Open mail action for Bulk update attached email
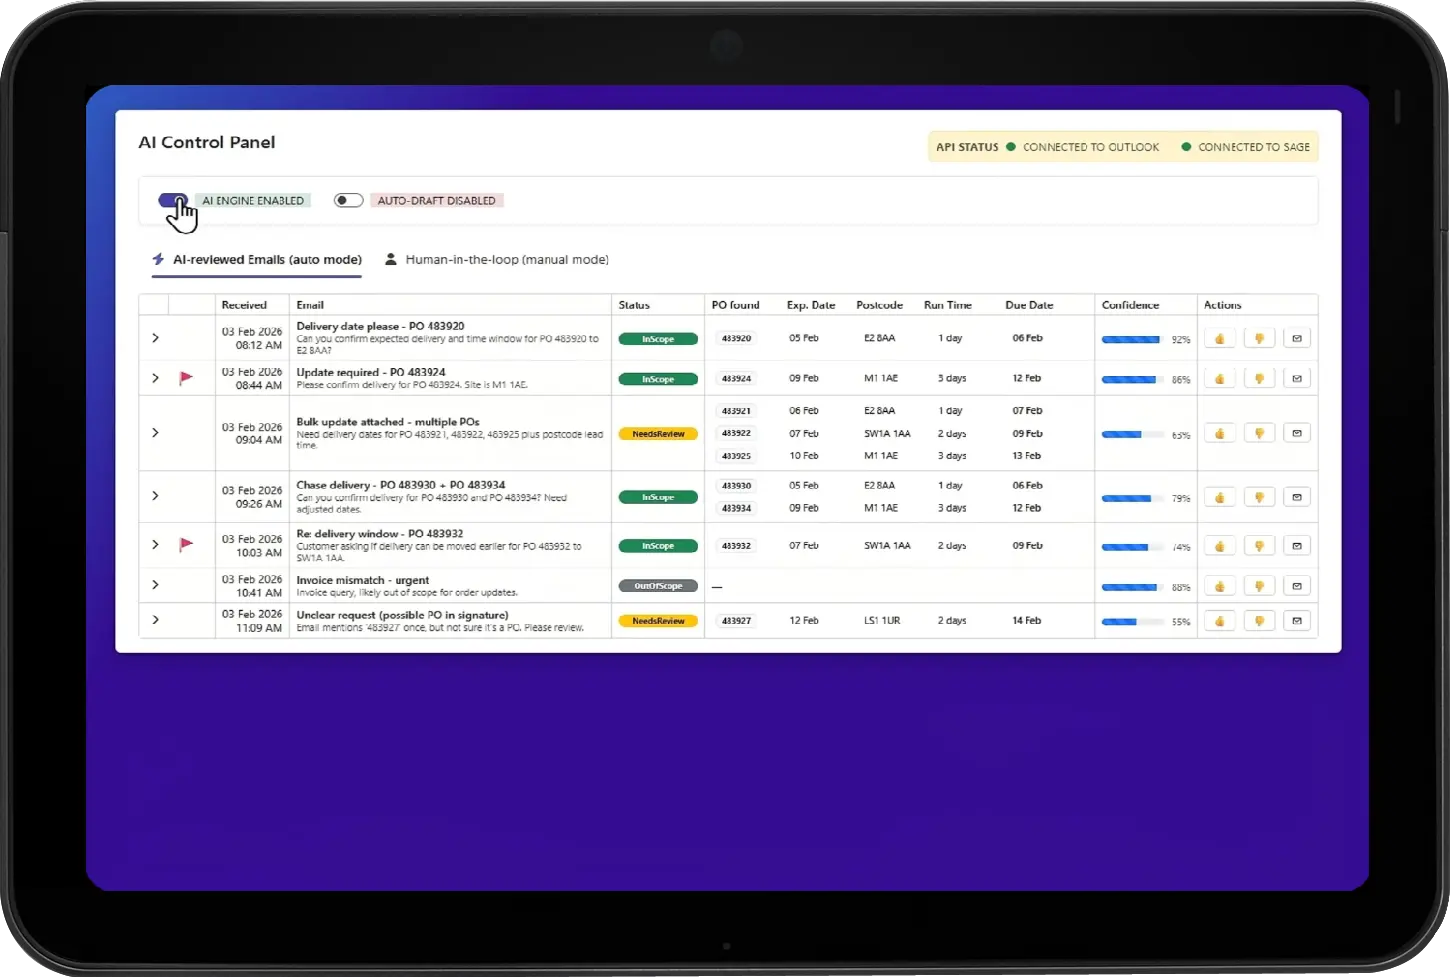 [x=1297, y=434]
